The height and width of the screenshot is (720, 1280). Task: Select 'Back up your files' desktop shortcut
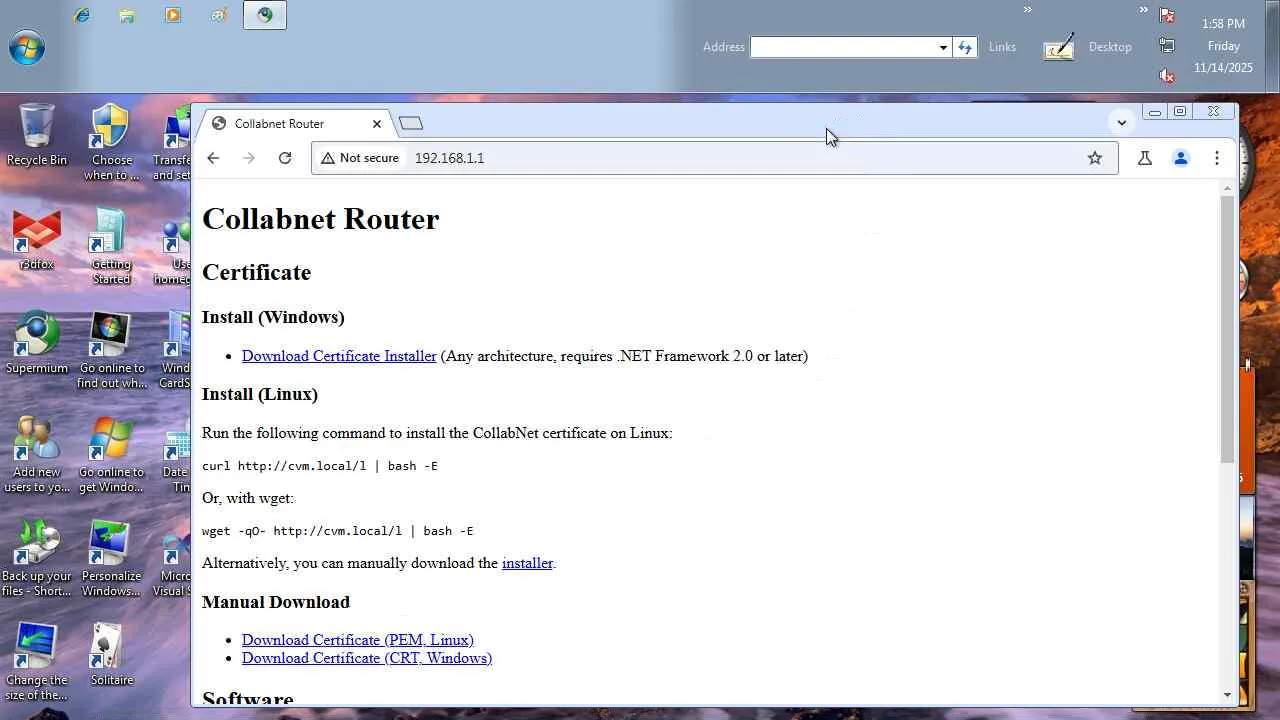click(37, 559)
